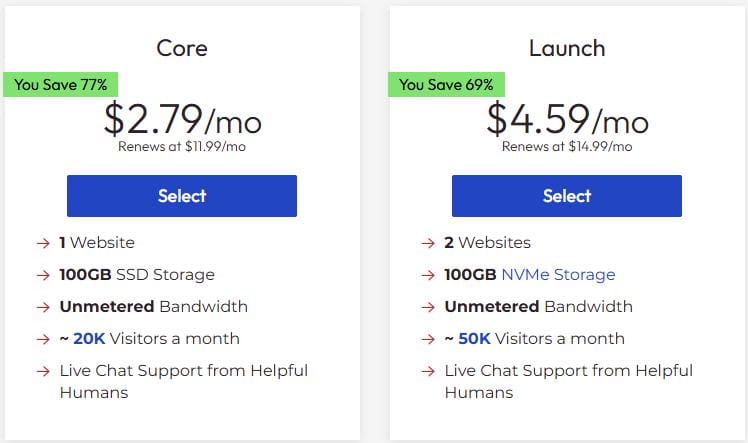Click arrow beside Launch plan's Live Chat Support
Viewport: 748px width, 443px height.
[428, 371]
